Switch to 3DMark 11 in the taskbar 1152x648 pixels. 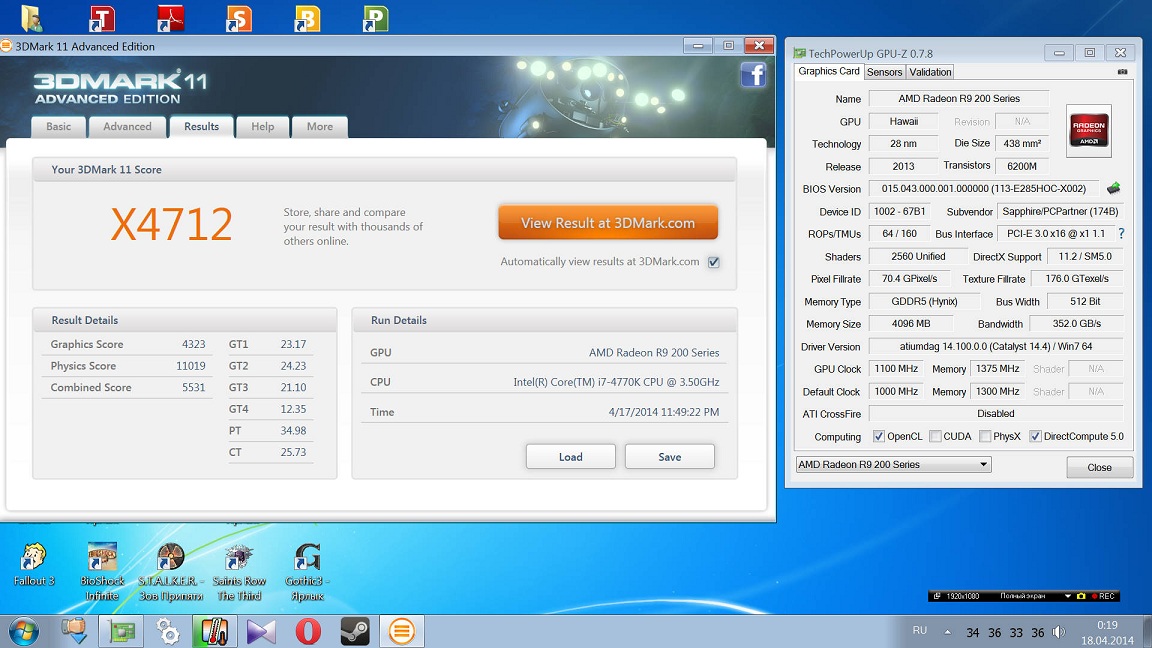[401, 631]
